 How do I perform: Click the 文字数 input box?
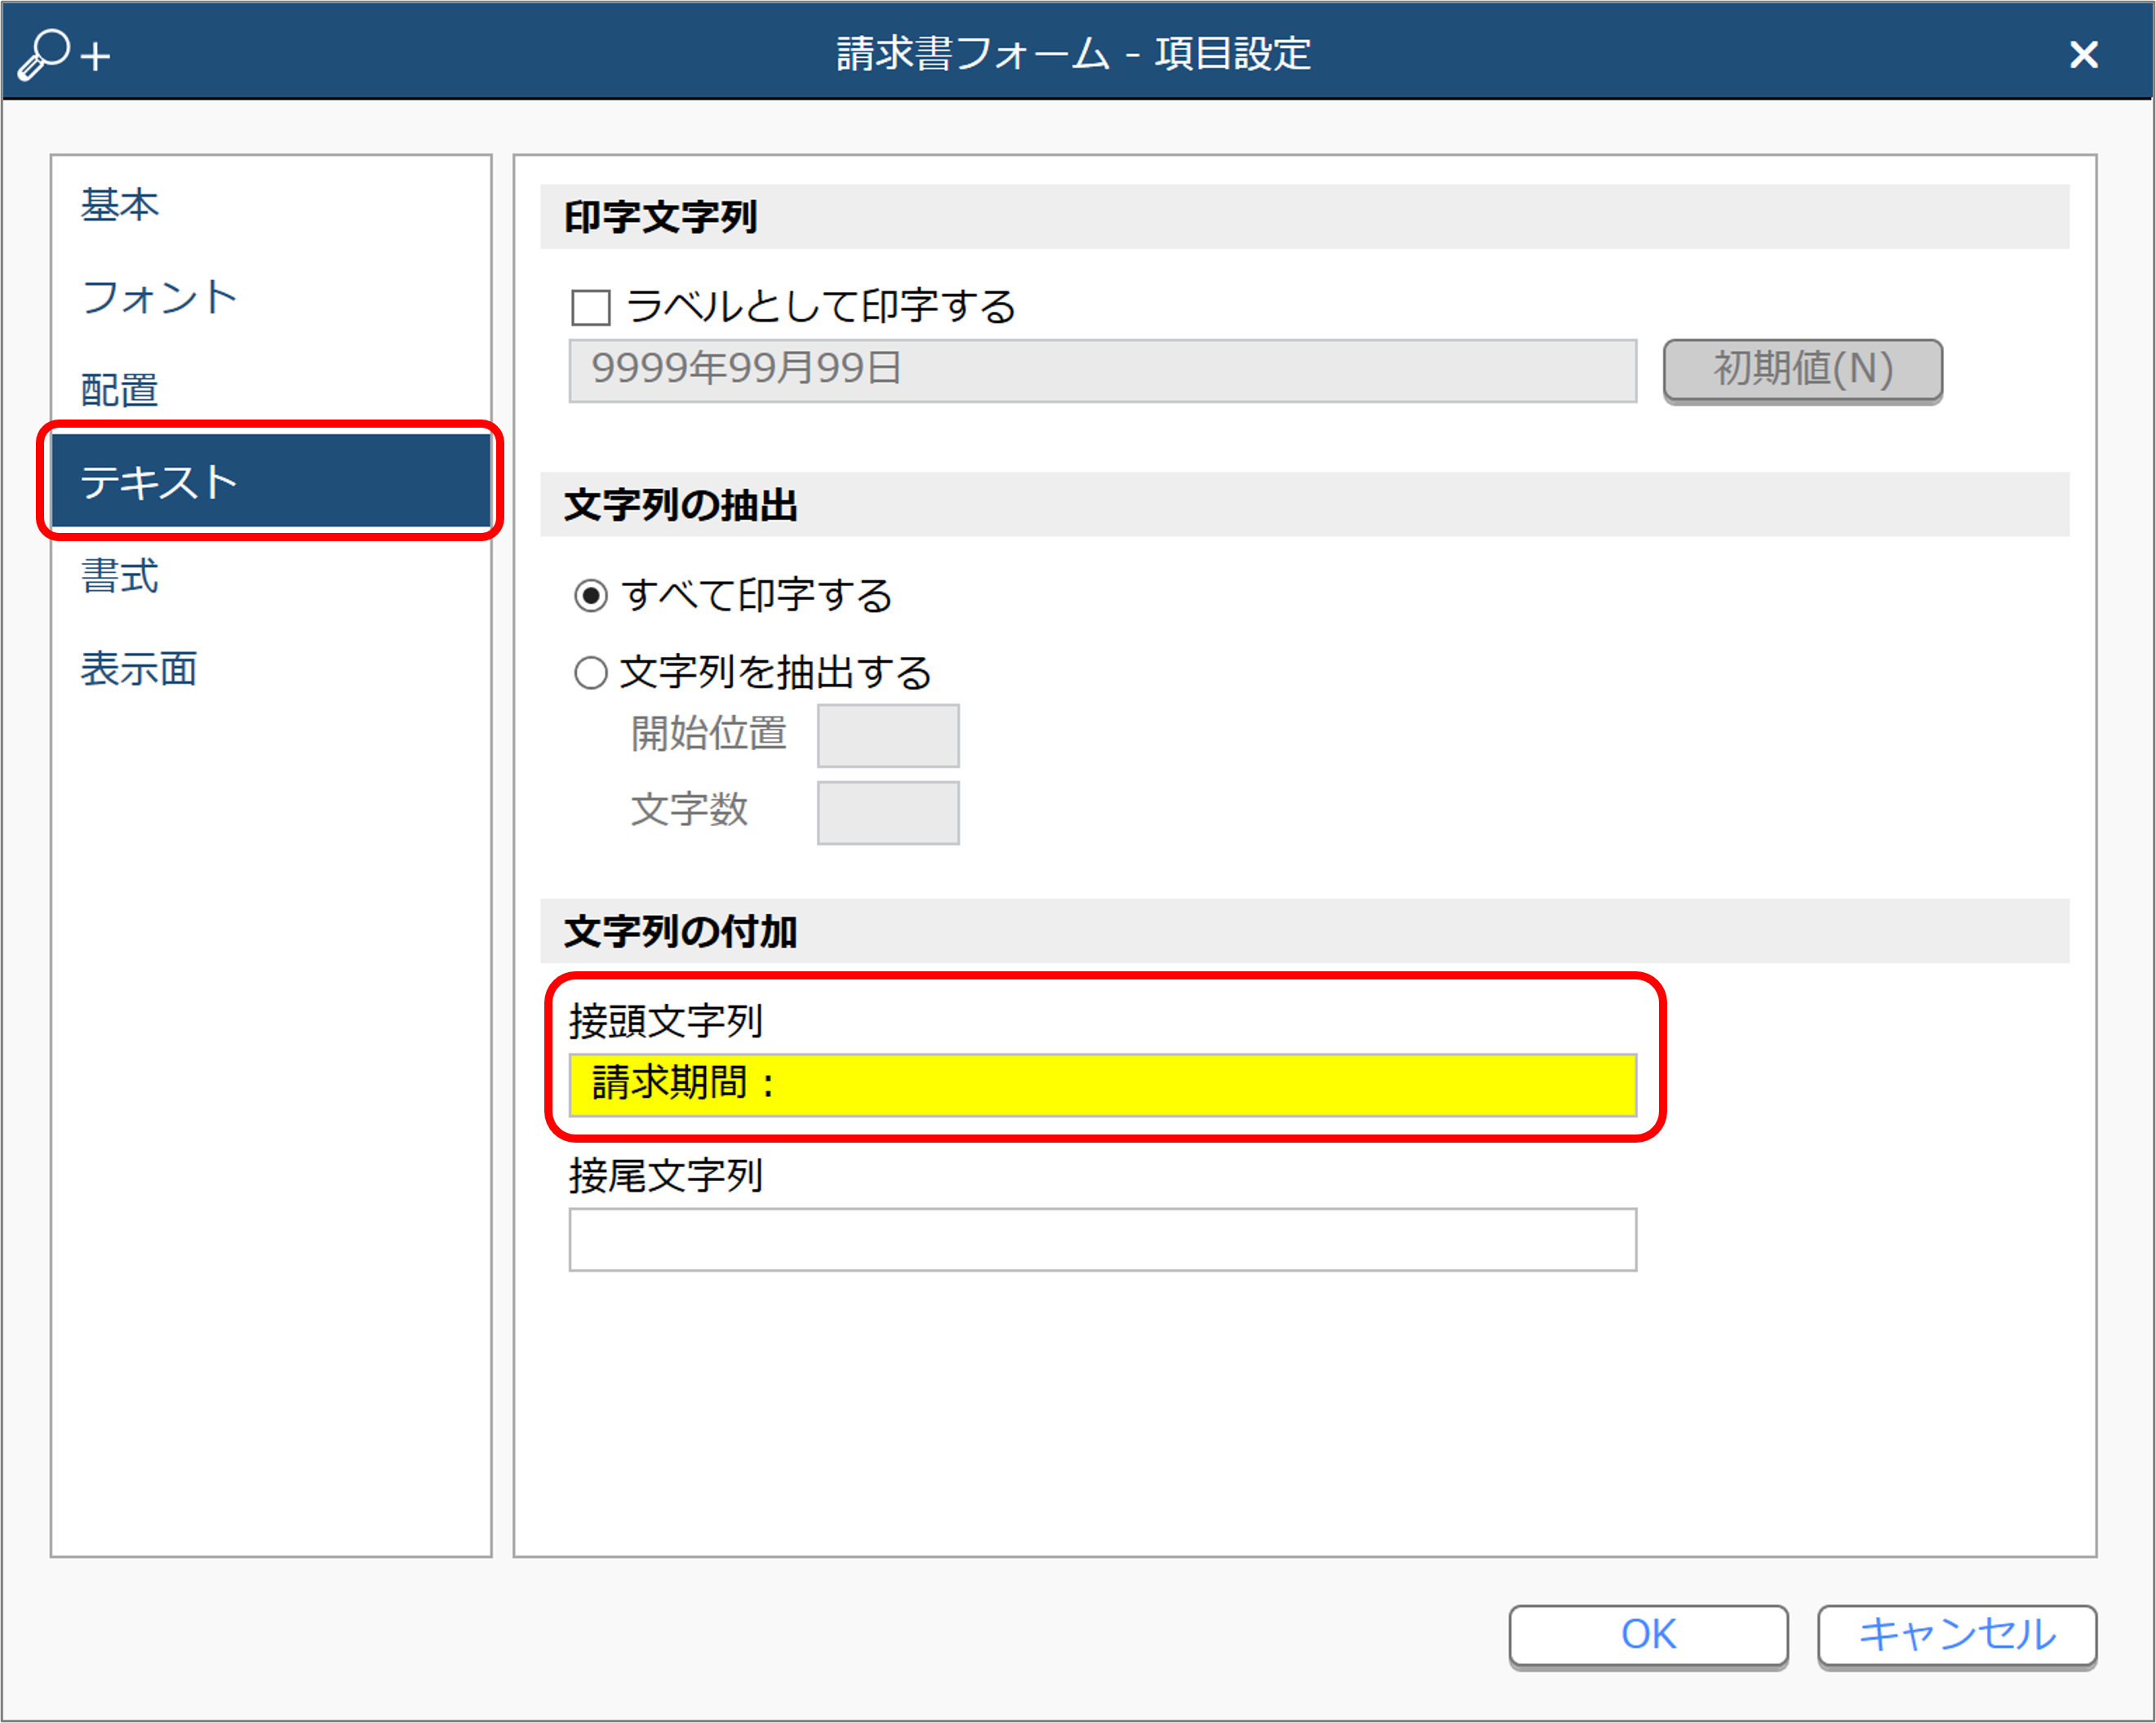[888, 812]
